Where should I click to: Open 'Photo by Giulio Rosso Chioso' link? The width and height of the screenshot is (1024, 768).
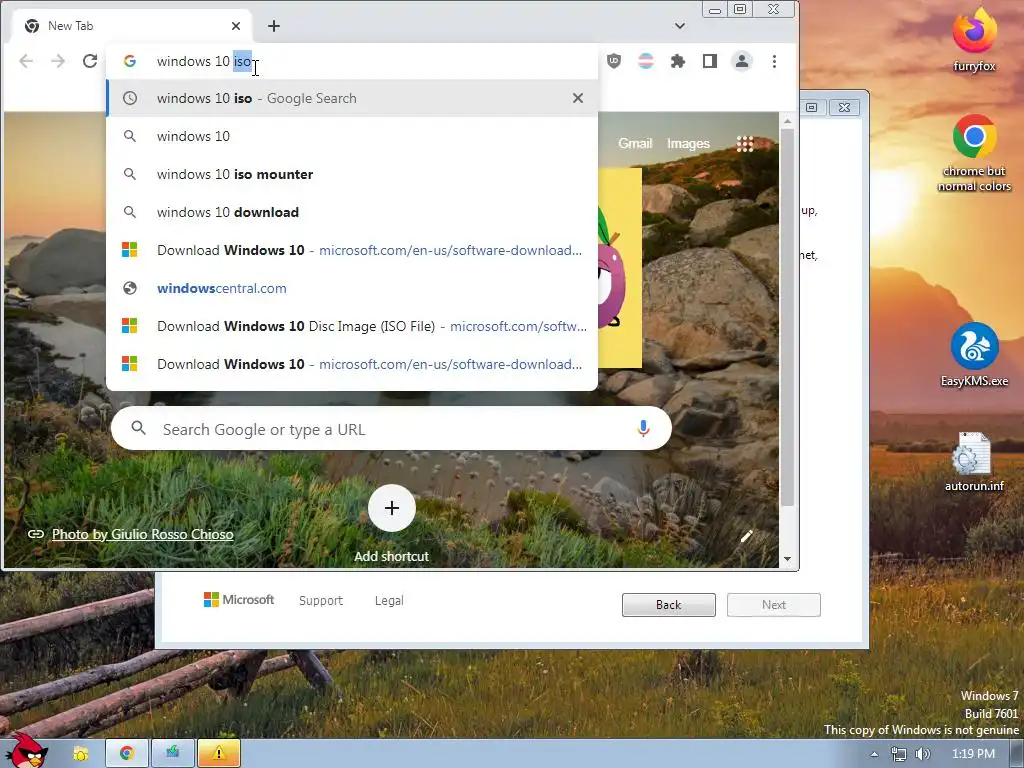tap(142, 534)
